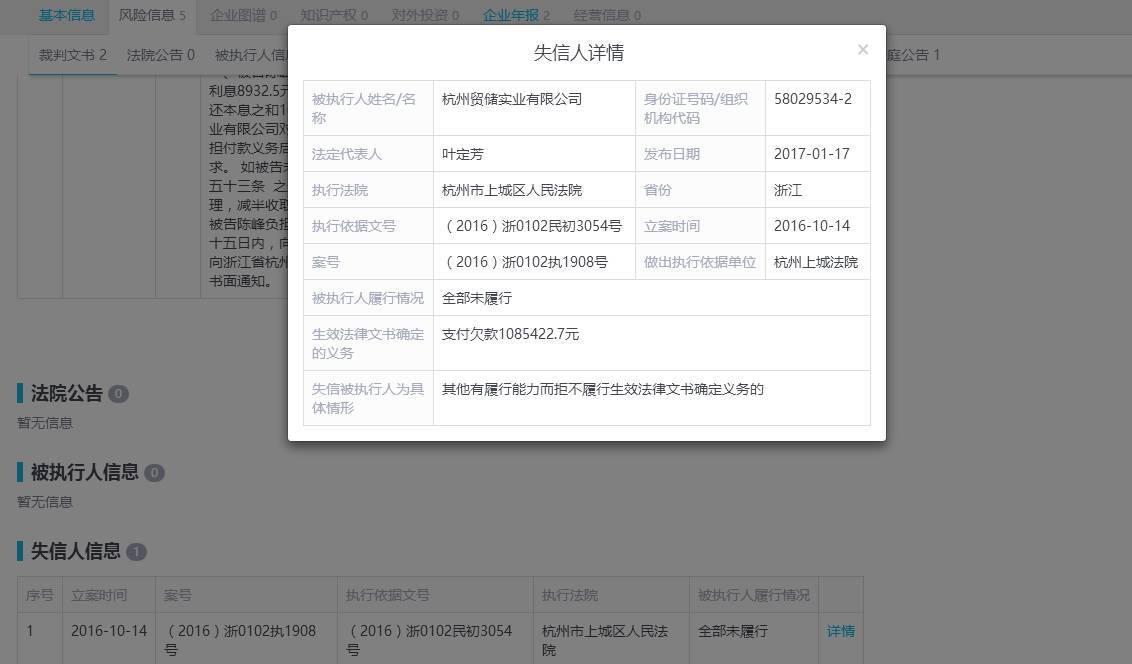Viewport: 1132px width, 664px height.
Task: Open the 对外投资 tab
Action: click(425, 15)
